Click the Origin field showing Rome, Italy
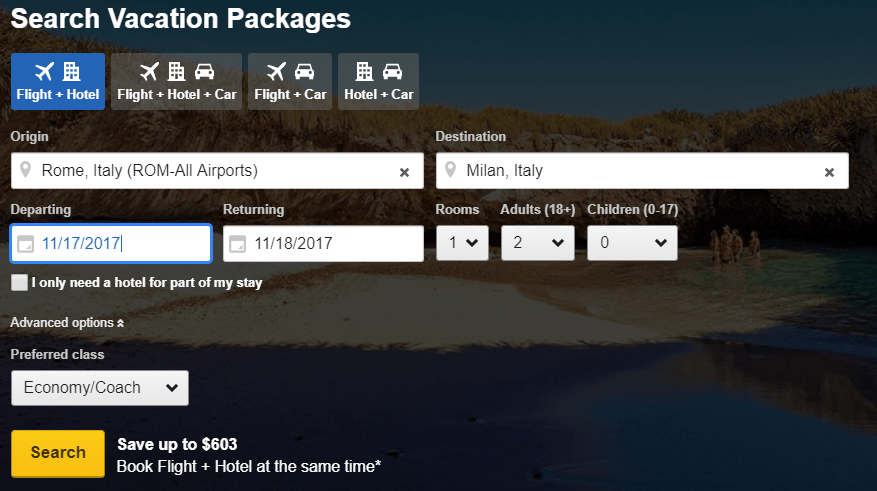This screenshot has width=877, height=491. [217, 171]
